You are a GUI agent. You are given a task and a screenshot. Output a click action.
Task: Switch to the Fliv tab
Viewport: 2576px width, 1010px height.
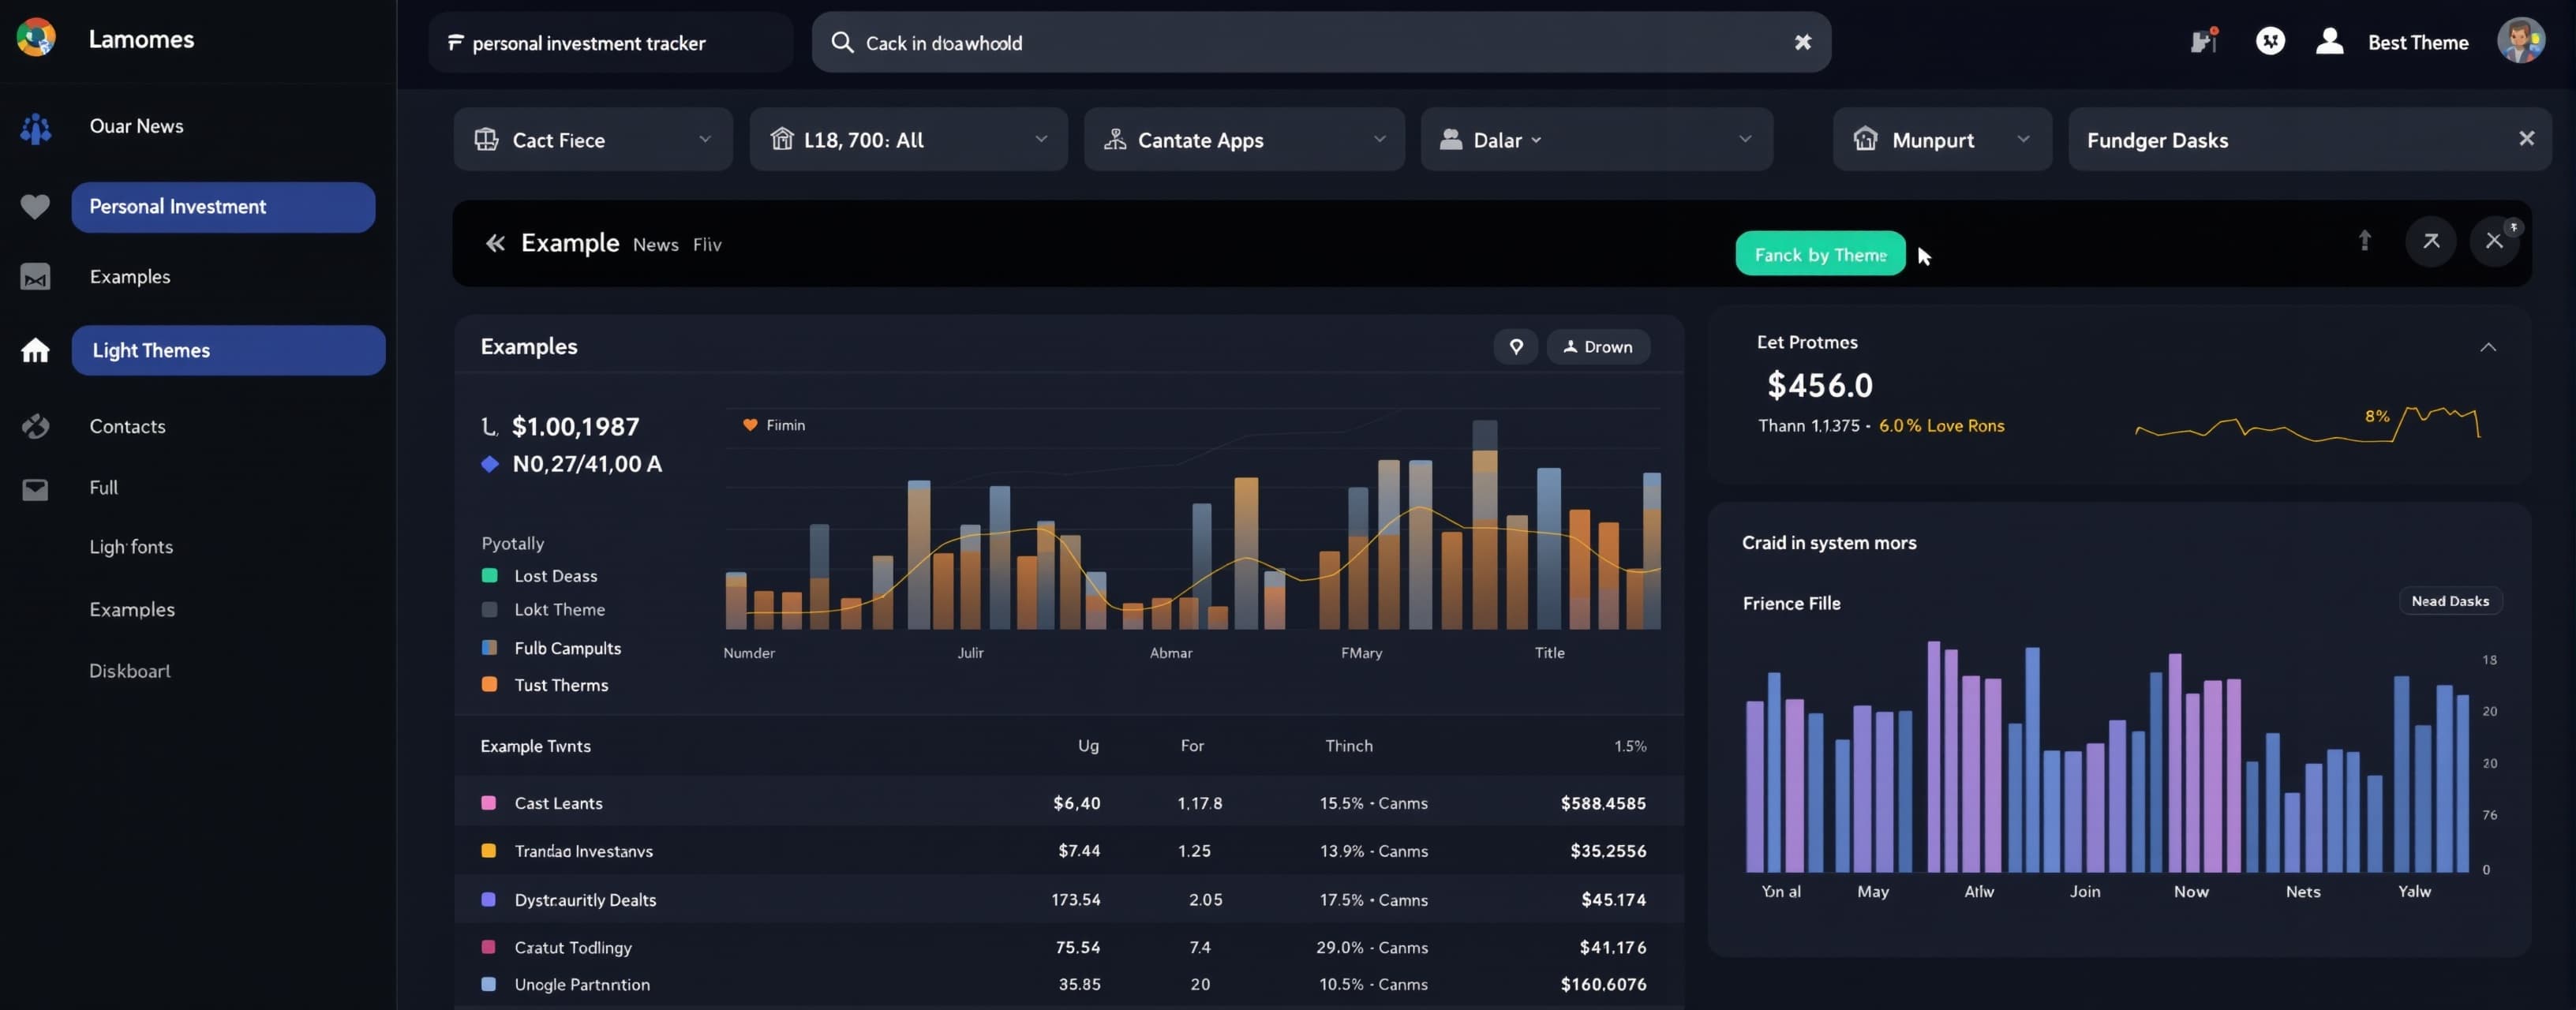(707, 245)
